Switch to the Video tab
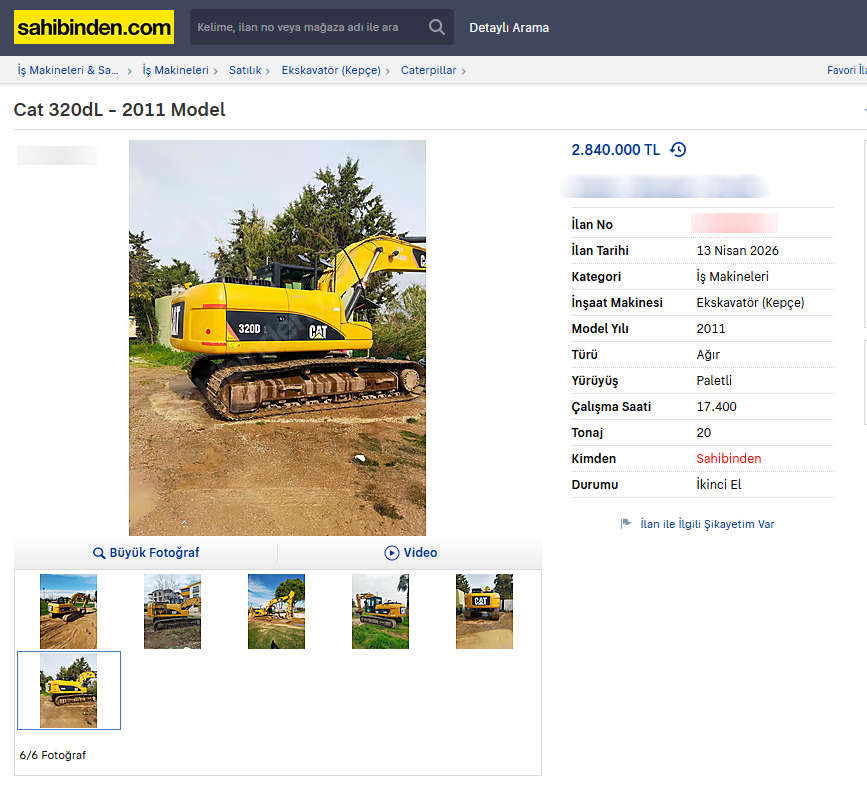 (x=410, y=553)
